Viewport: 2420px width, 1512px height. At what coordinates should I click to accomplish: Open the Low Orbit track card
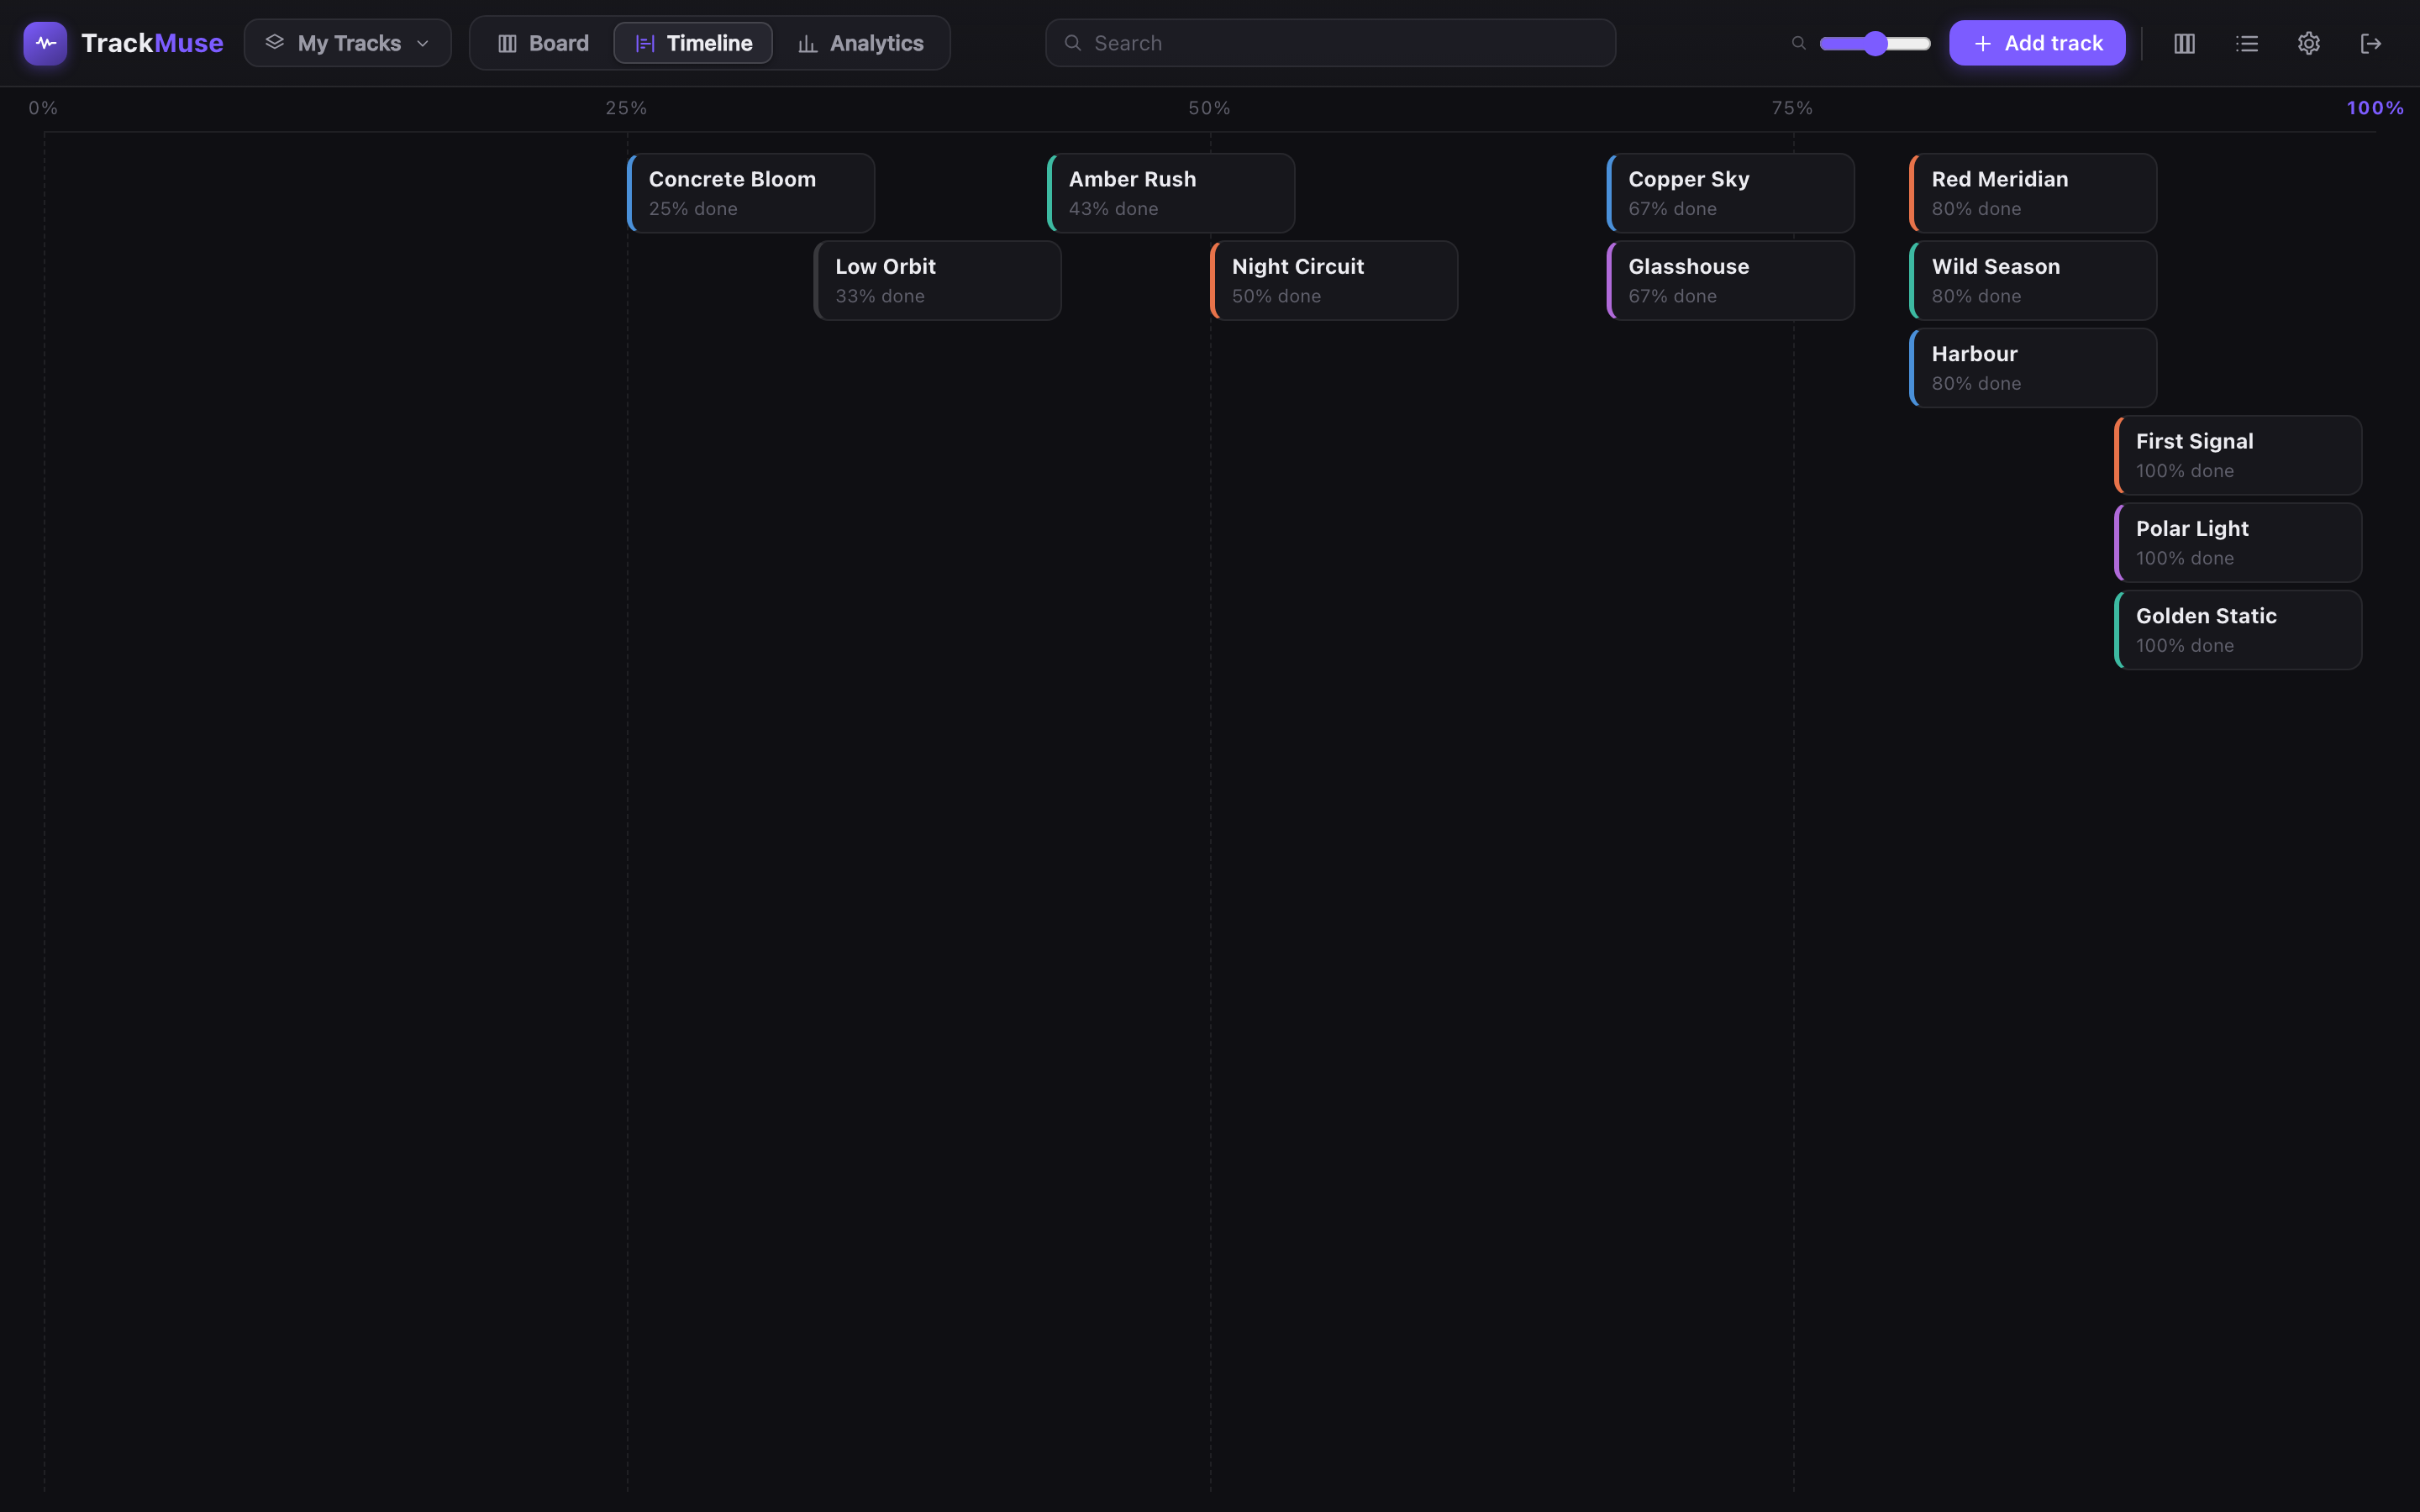click(x=937, y=280)
